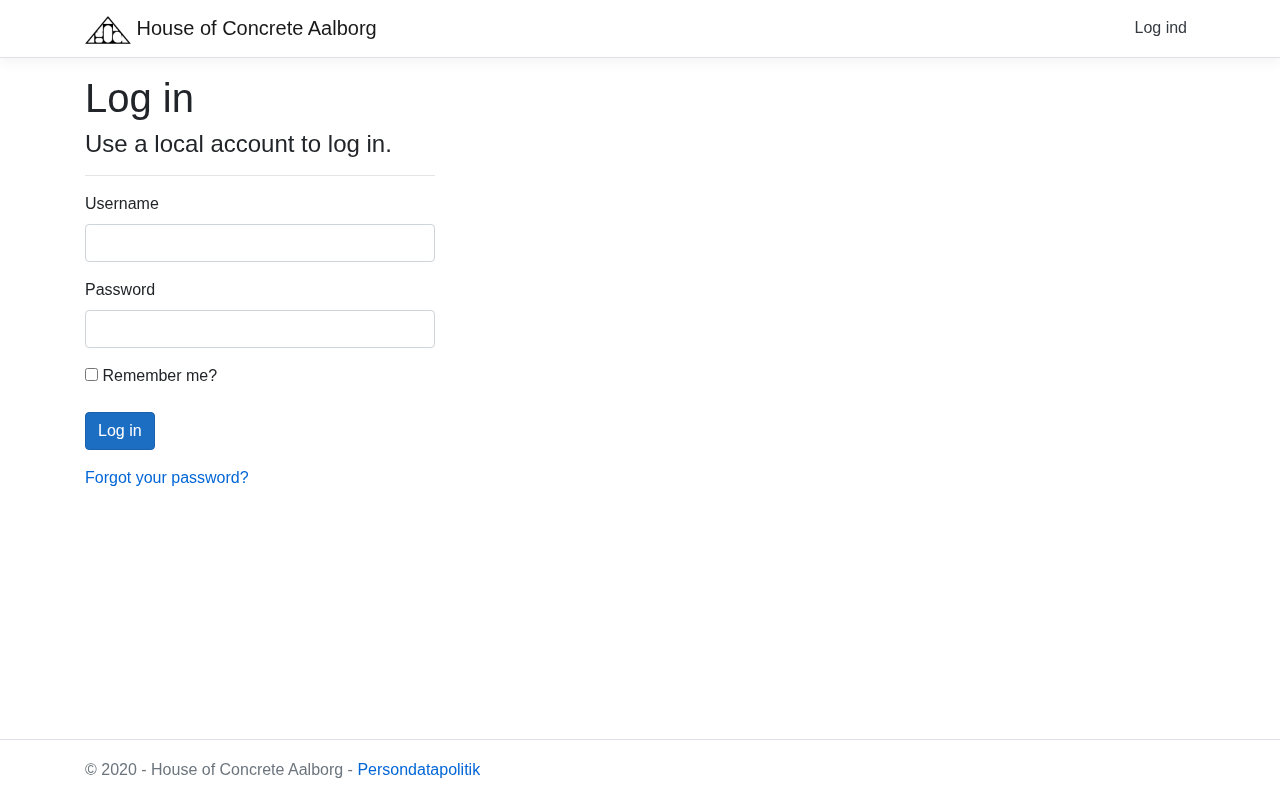This screenshot has height=800, width=1280.
Task: Click the '© 2020' footer copyright text
Action: click(110, 770)
